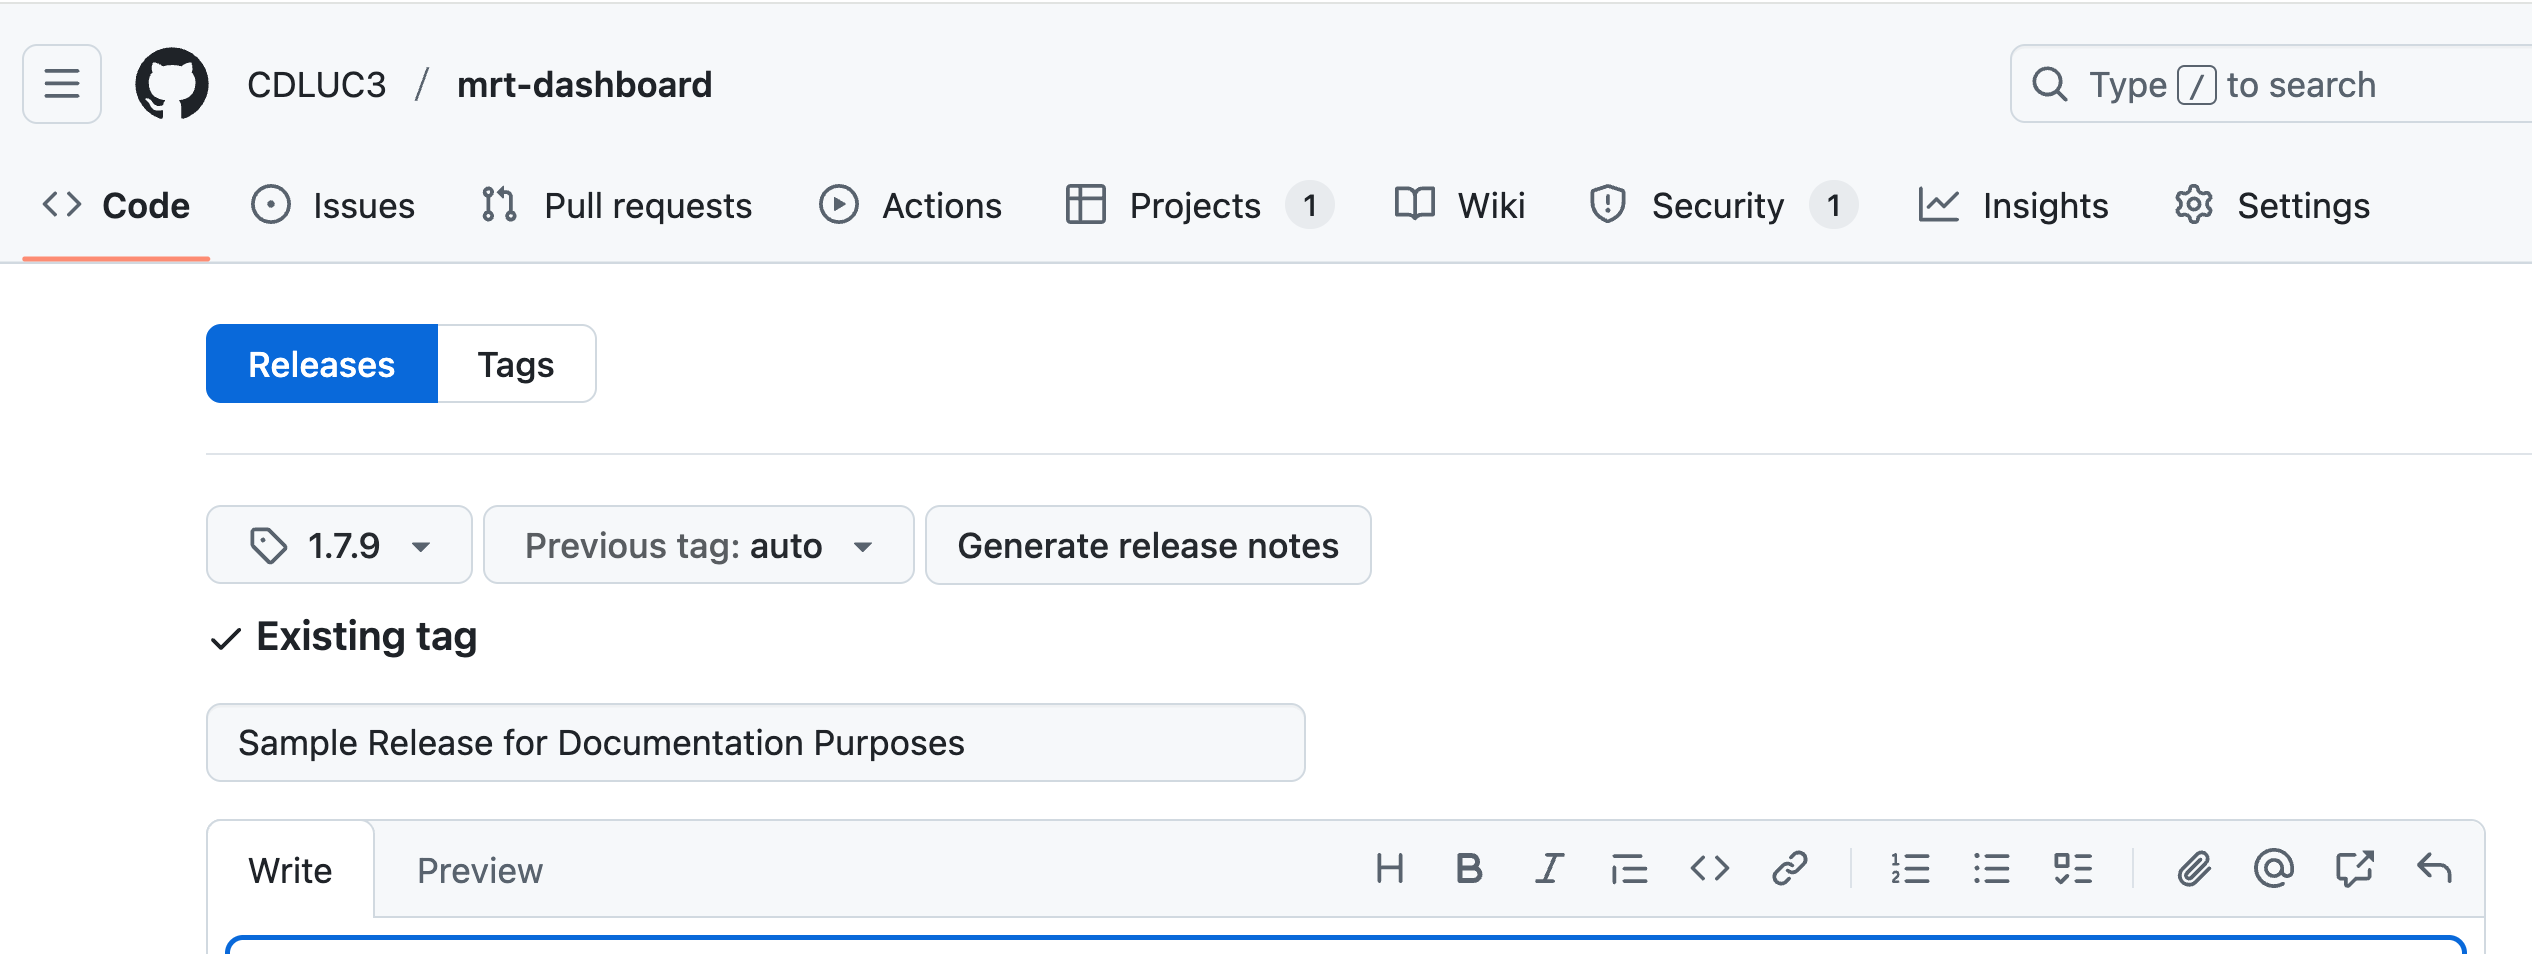Screen dimensions: 2532x954
Task: Click the Issues tab circle icon
Action: click(271, 205)
